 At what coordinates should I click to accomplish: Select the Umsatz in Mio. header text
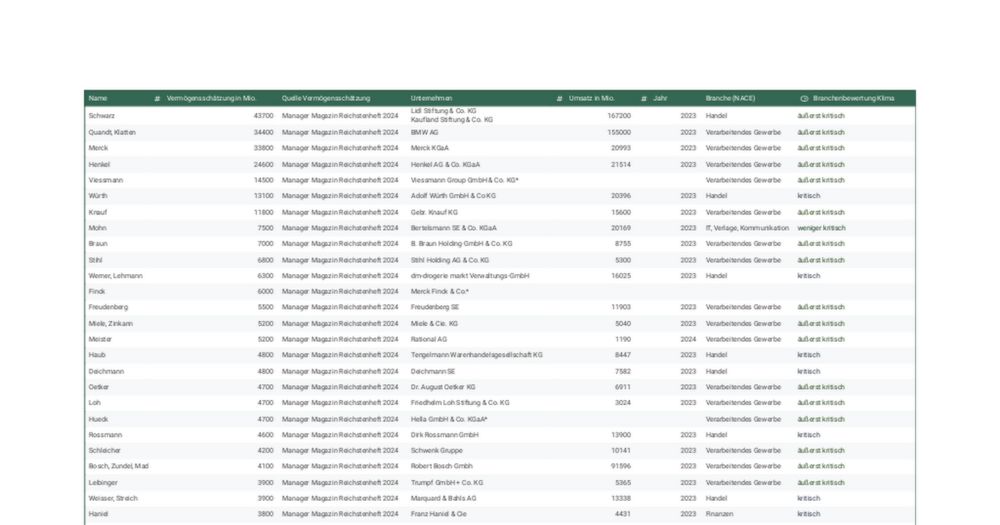tap(591, 98)
